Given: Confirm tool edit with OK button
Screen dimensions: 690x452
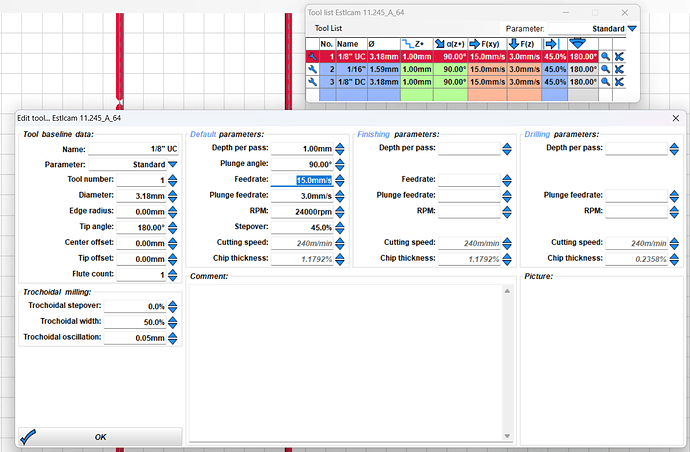Looking at the screenshot, I should [x=100, y=437].
